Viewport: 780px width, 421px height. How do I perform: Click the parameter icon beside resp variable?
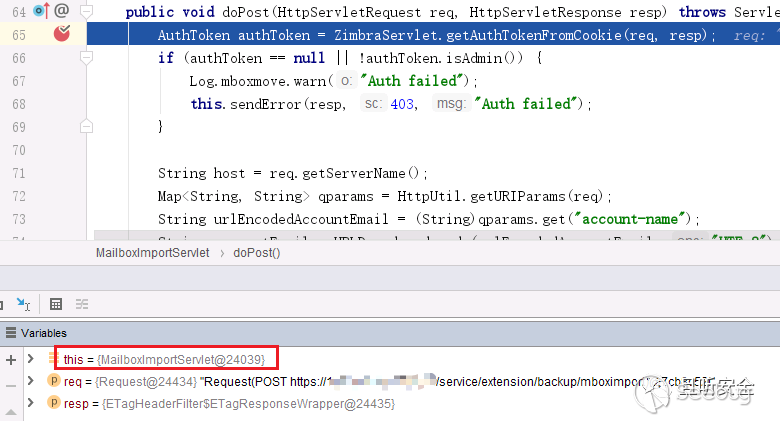(x=54, y=403)
